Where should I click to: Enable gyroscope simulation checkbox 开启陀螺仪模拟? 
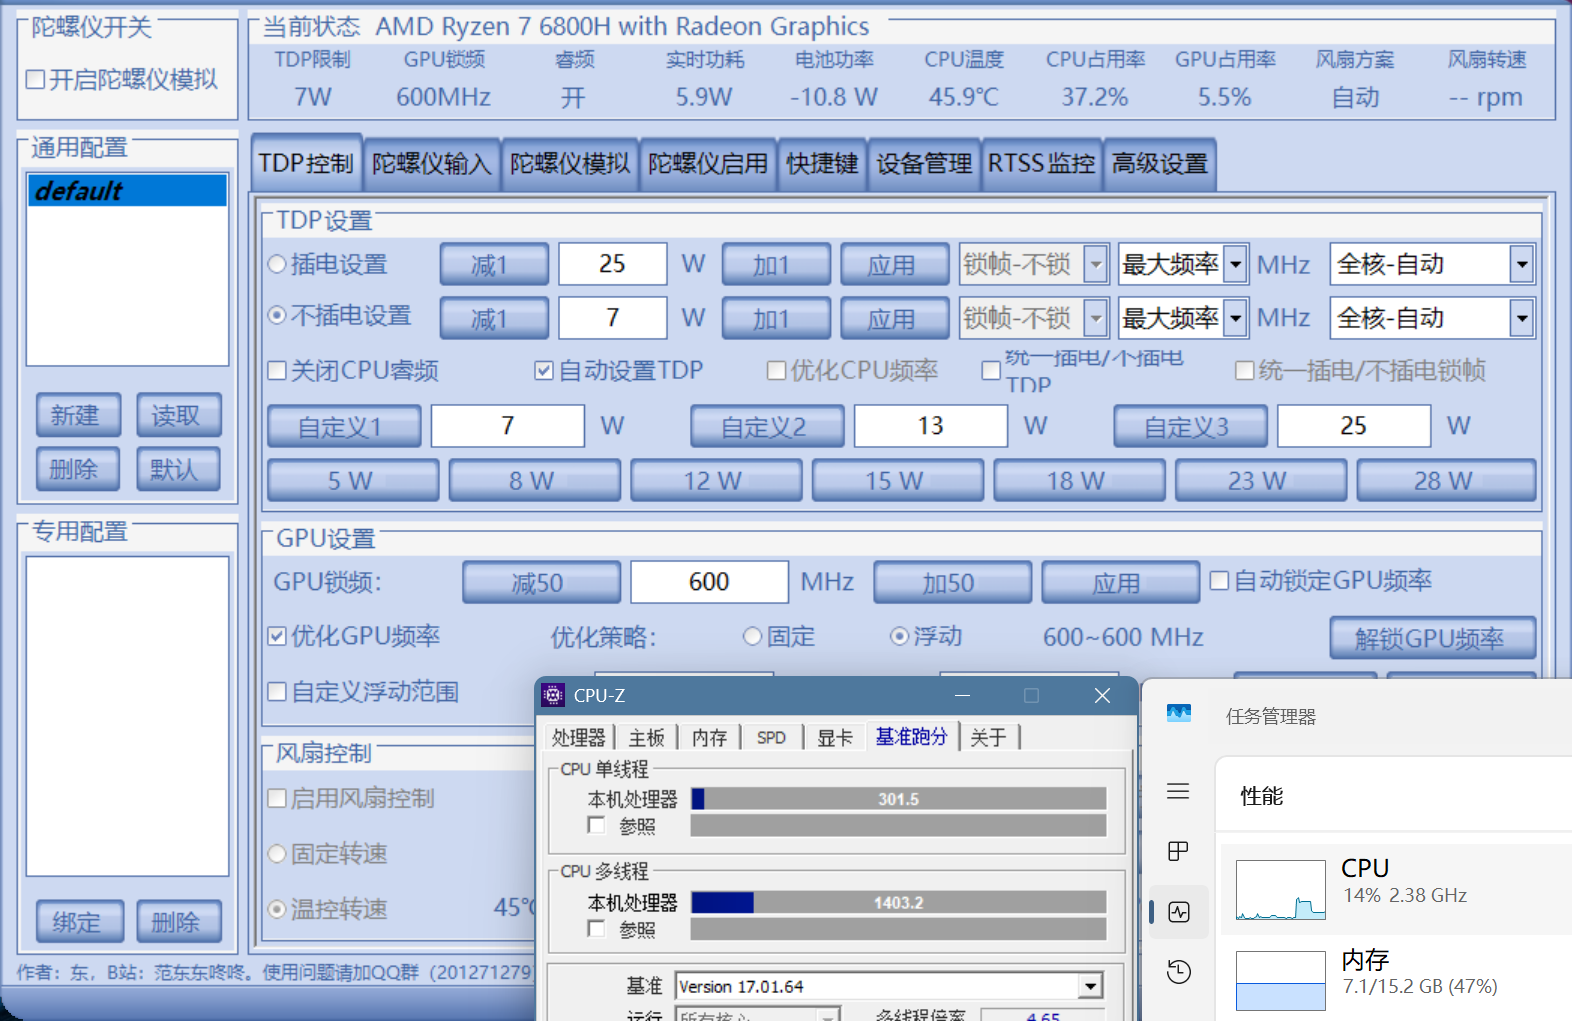point(35,79)
